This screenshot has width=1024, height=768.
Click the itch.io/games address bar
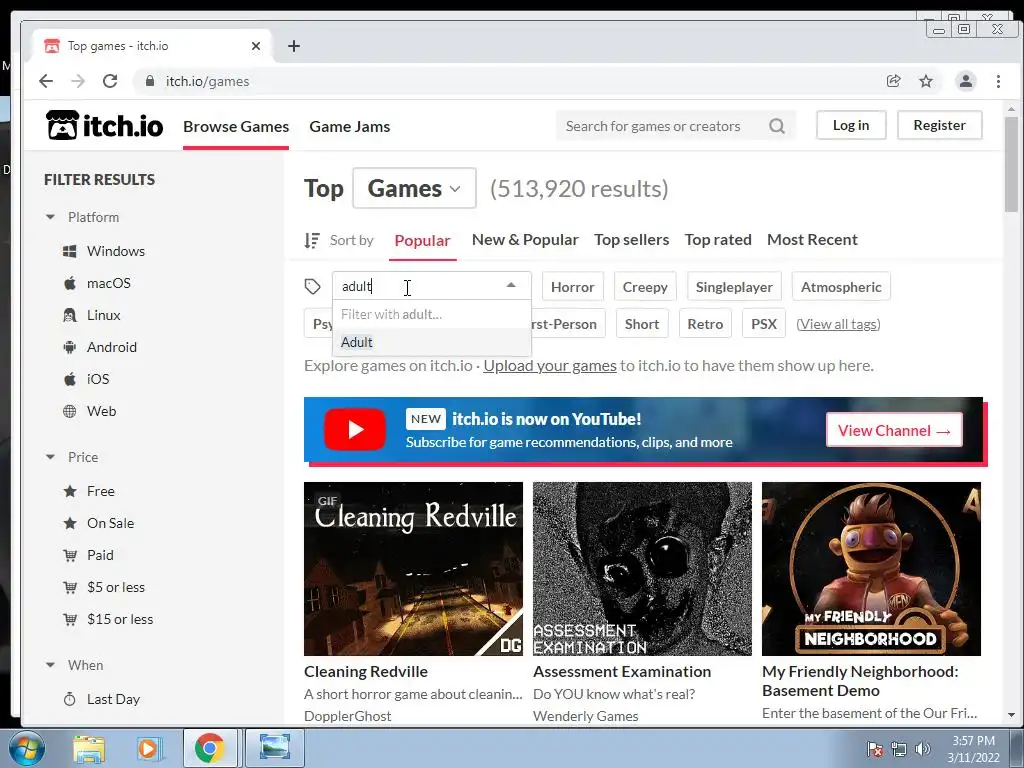509,81
